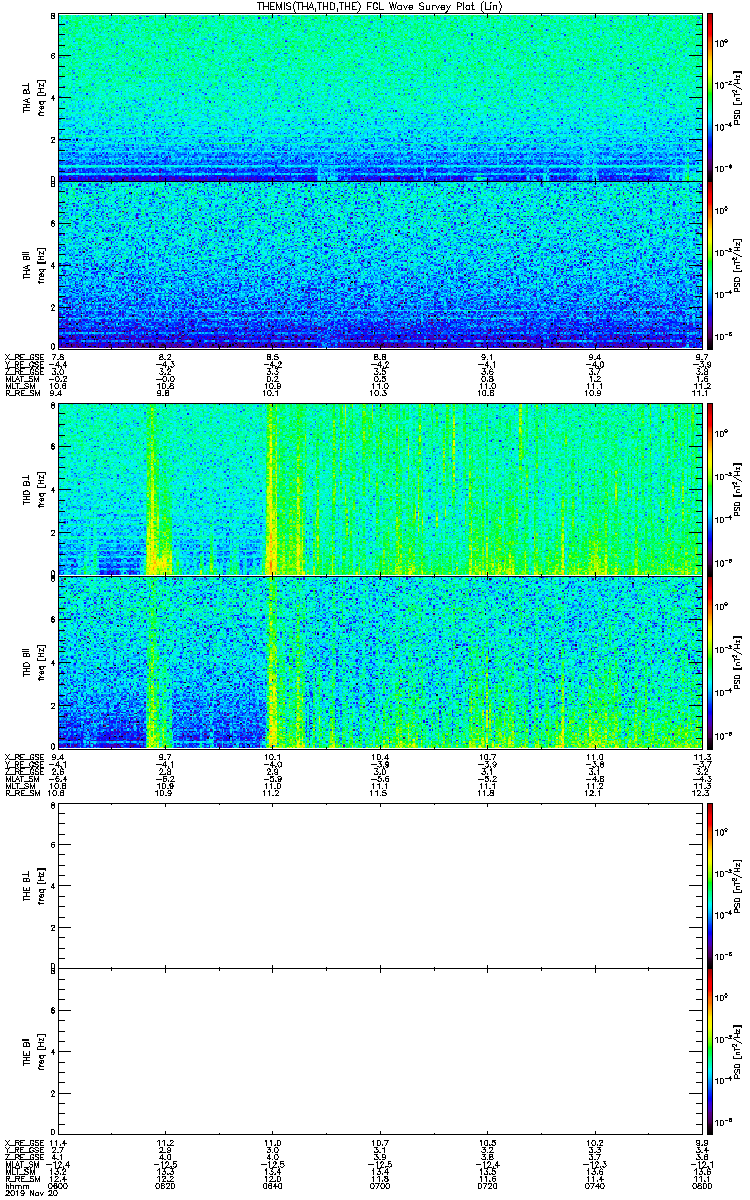
Task: Click the PSD color bar beside THE B-perpendicular
Action: tap(711, 885)
